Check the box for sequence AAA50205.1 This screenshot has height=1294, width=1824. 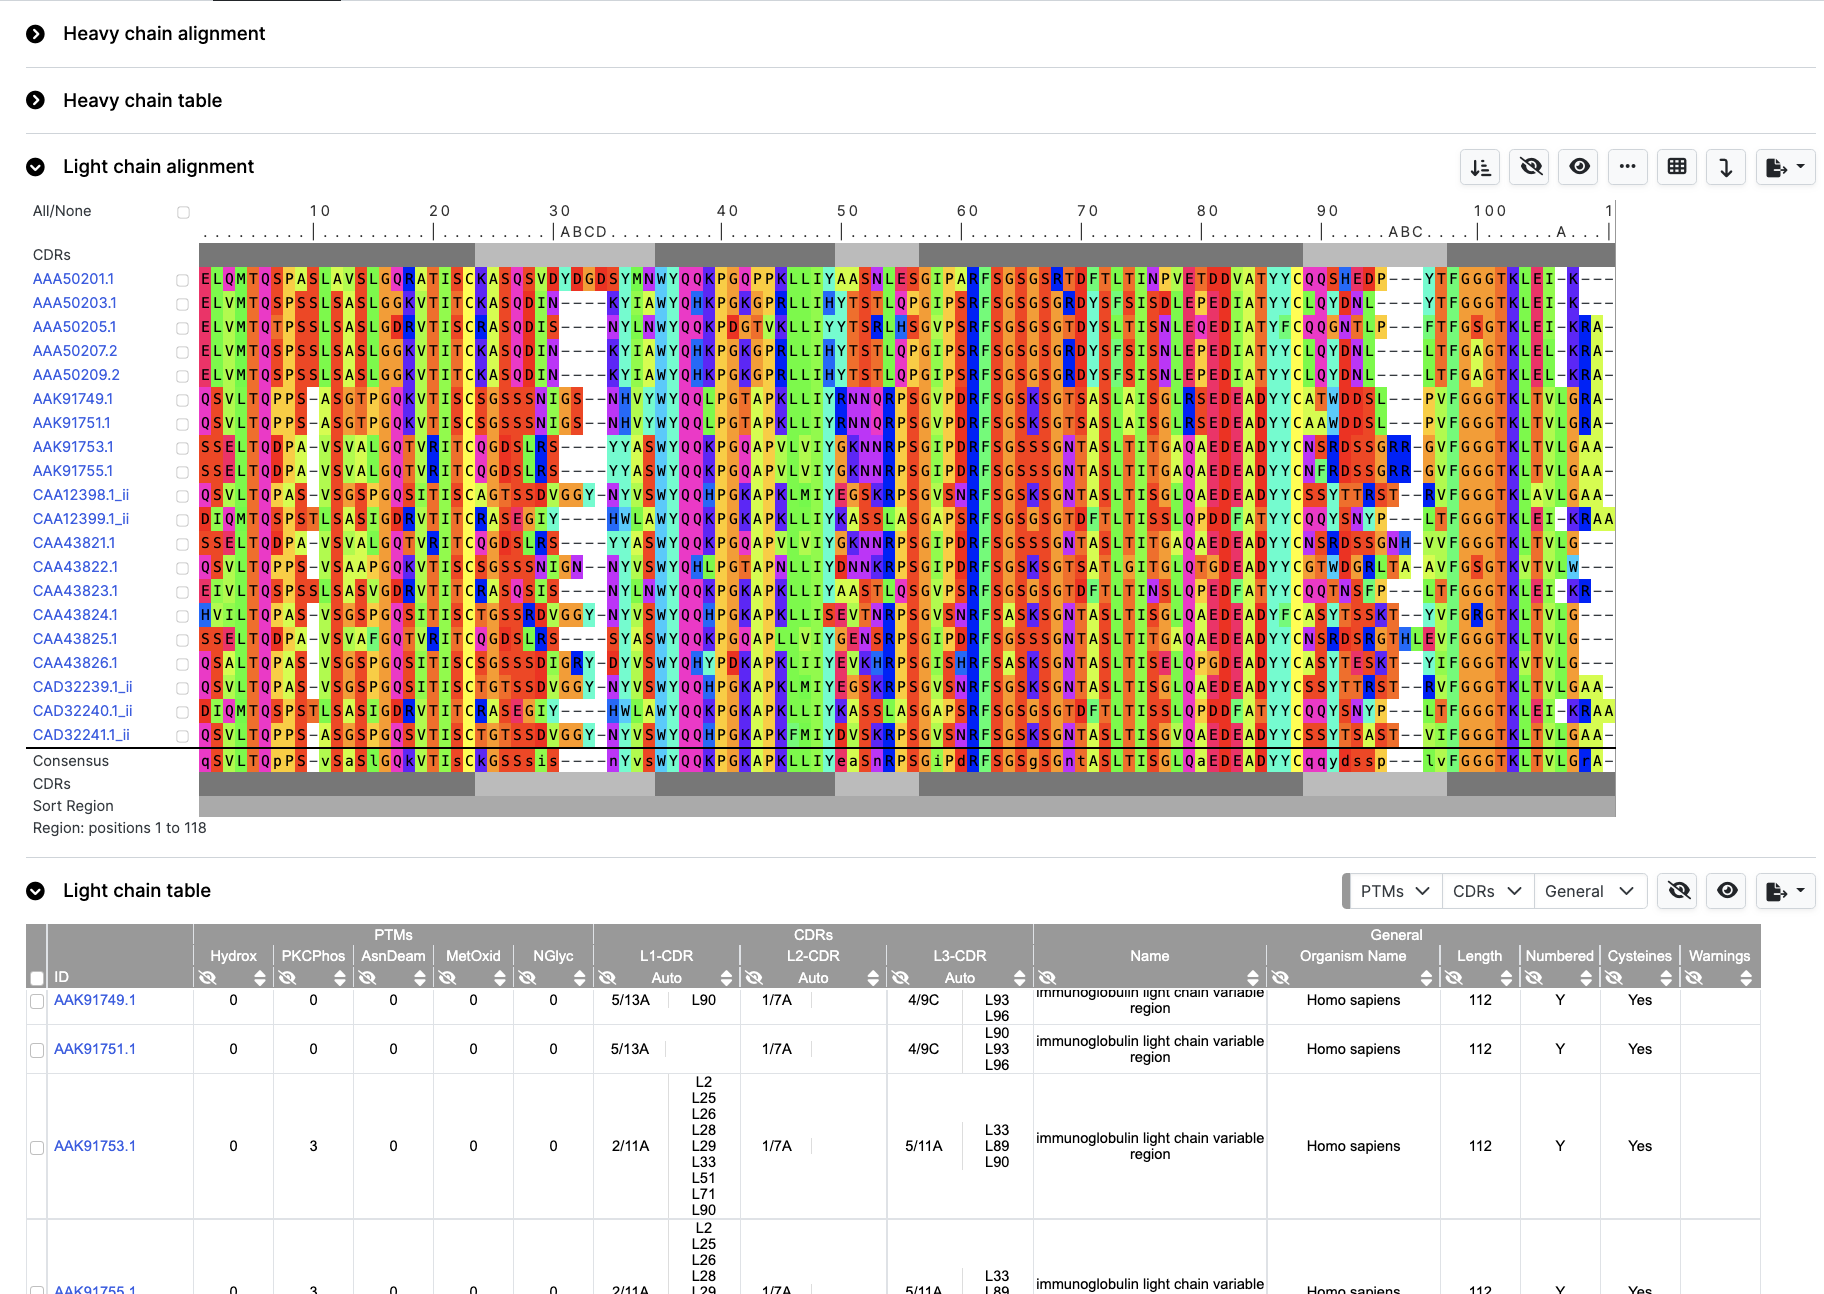tap(182, 328)
